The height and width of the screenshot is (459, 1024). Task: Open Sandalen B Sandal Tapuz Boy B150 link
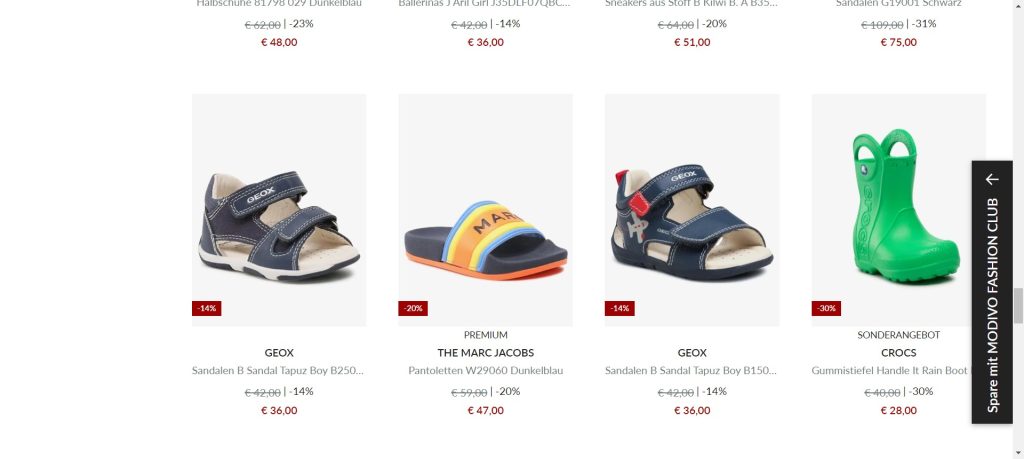[692, 370]
